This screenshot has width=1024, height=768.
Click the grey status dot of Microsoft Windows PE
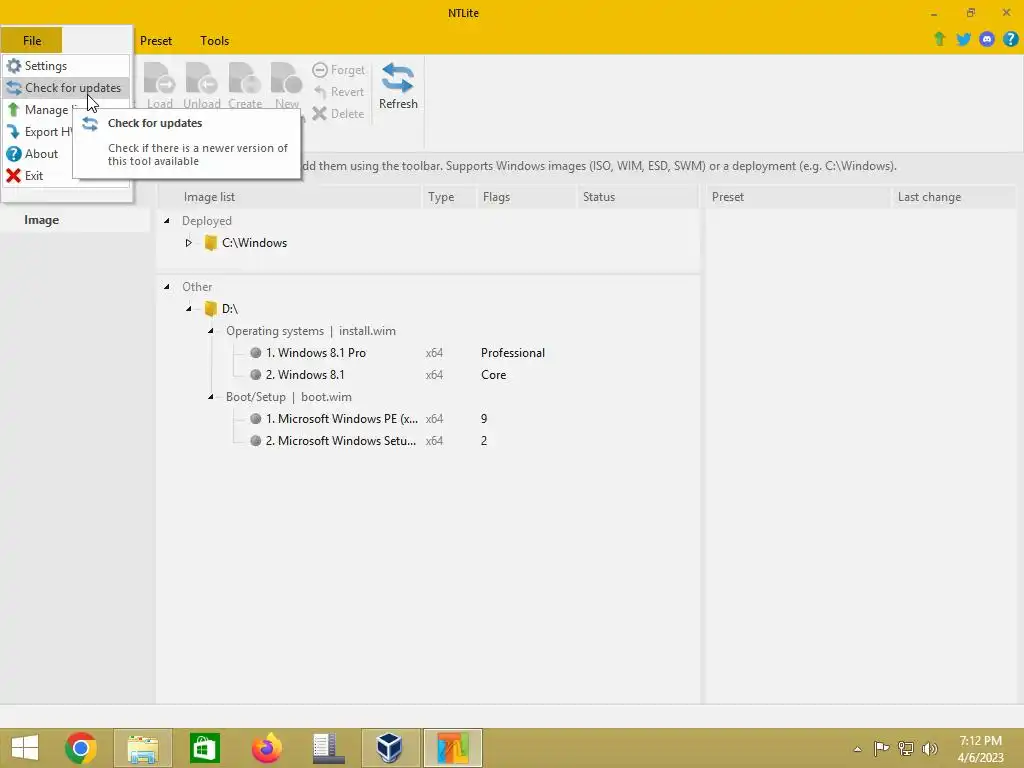pyautogui.click(x=255, y=419)
